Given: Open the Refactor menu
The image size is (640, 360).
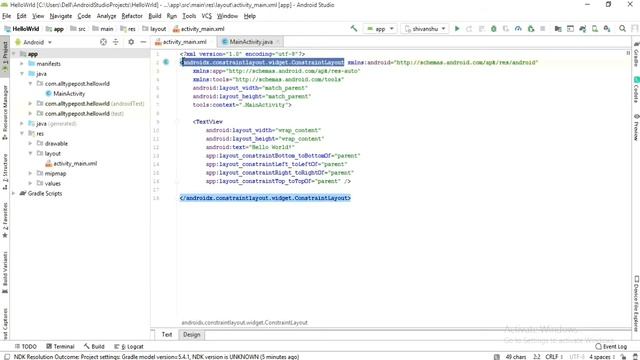Looking at the screenshot, I should (x=132, y=16).
